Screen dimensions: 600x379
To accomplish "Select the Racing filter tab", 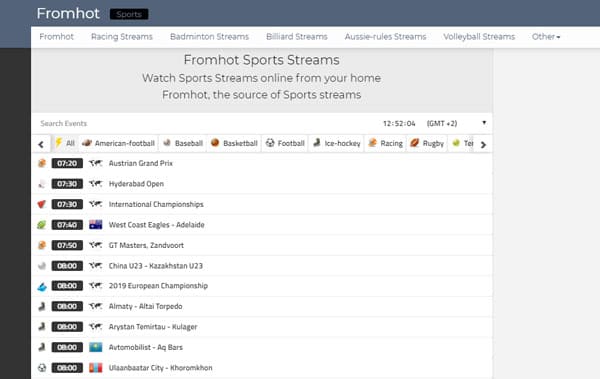I will point(385,144).
